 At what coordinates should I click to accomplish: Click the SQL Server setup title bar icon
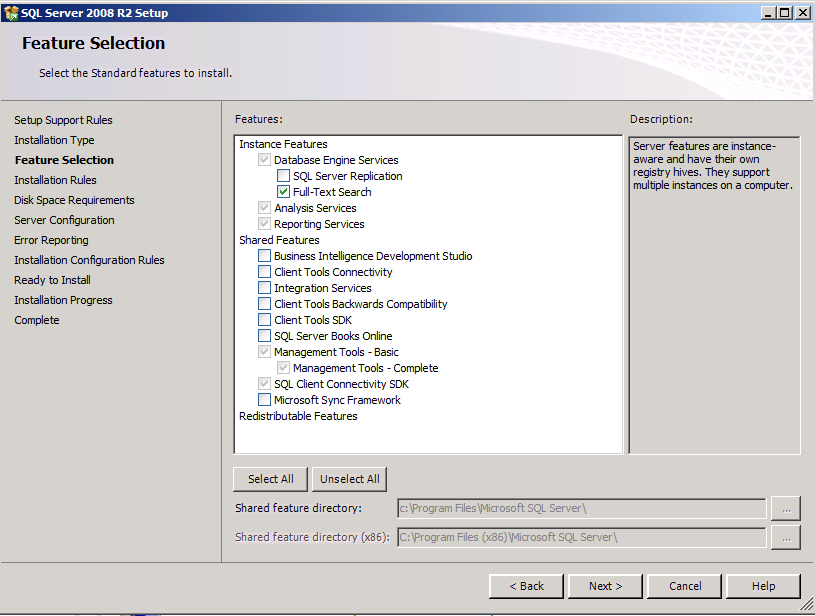tap(11, 12)
